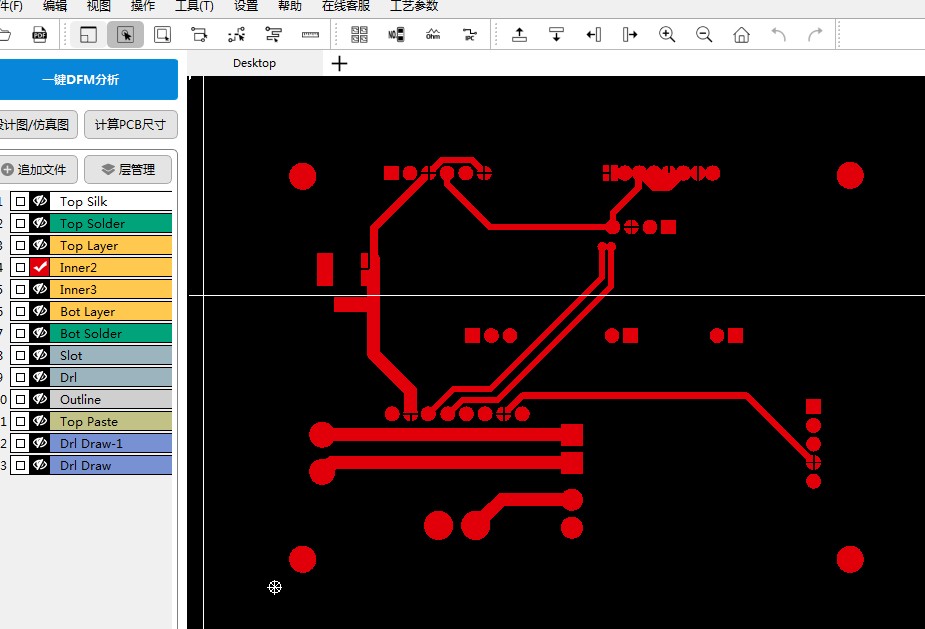This screenshot has width=925, height=629.
Task: Check the Outline layer checkbox
Action: 21,399
